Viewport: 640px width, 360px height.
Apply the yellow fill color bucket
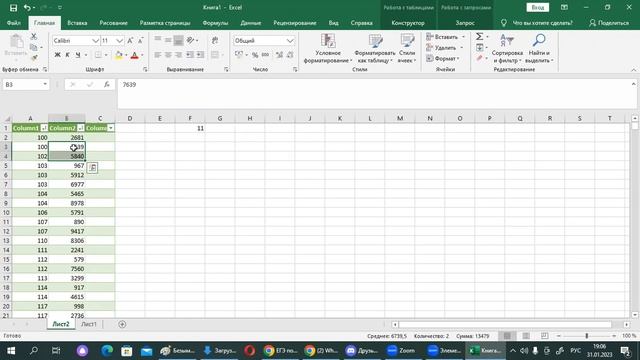(119, 55)
